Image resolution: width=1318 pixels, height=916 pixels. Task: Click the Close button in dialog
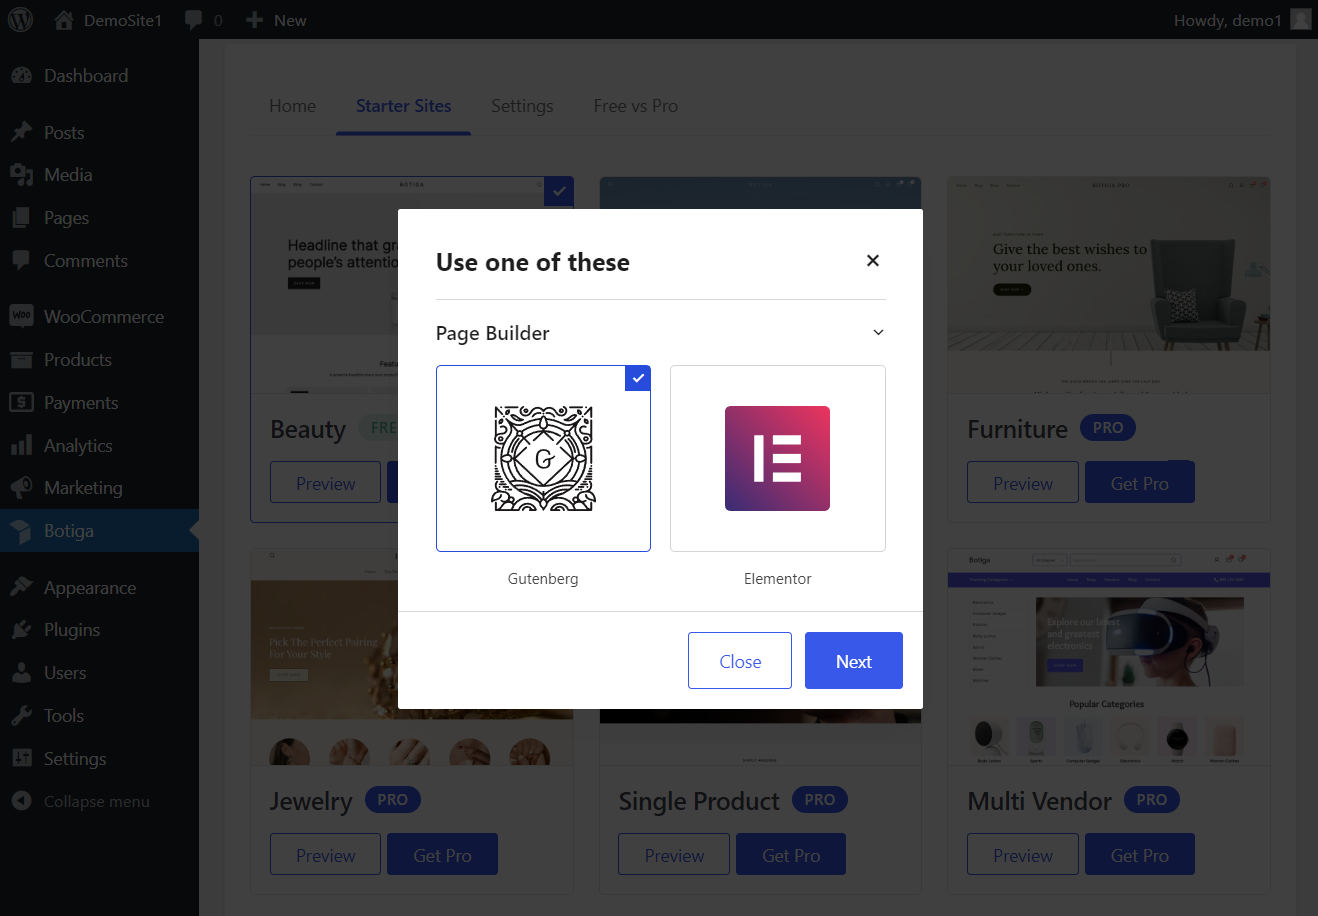[x=740, y=661]
